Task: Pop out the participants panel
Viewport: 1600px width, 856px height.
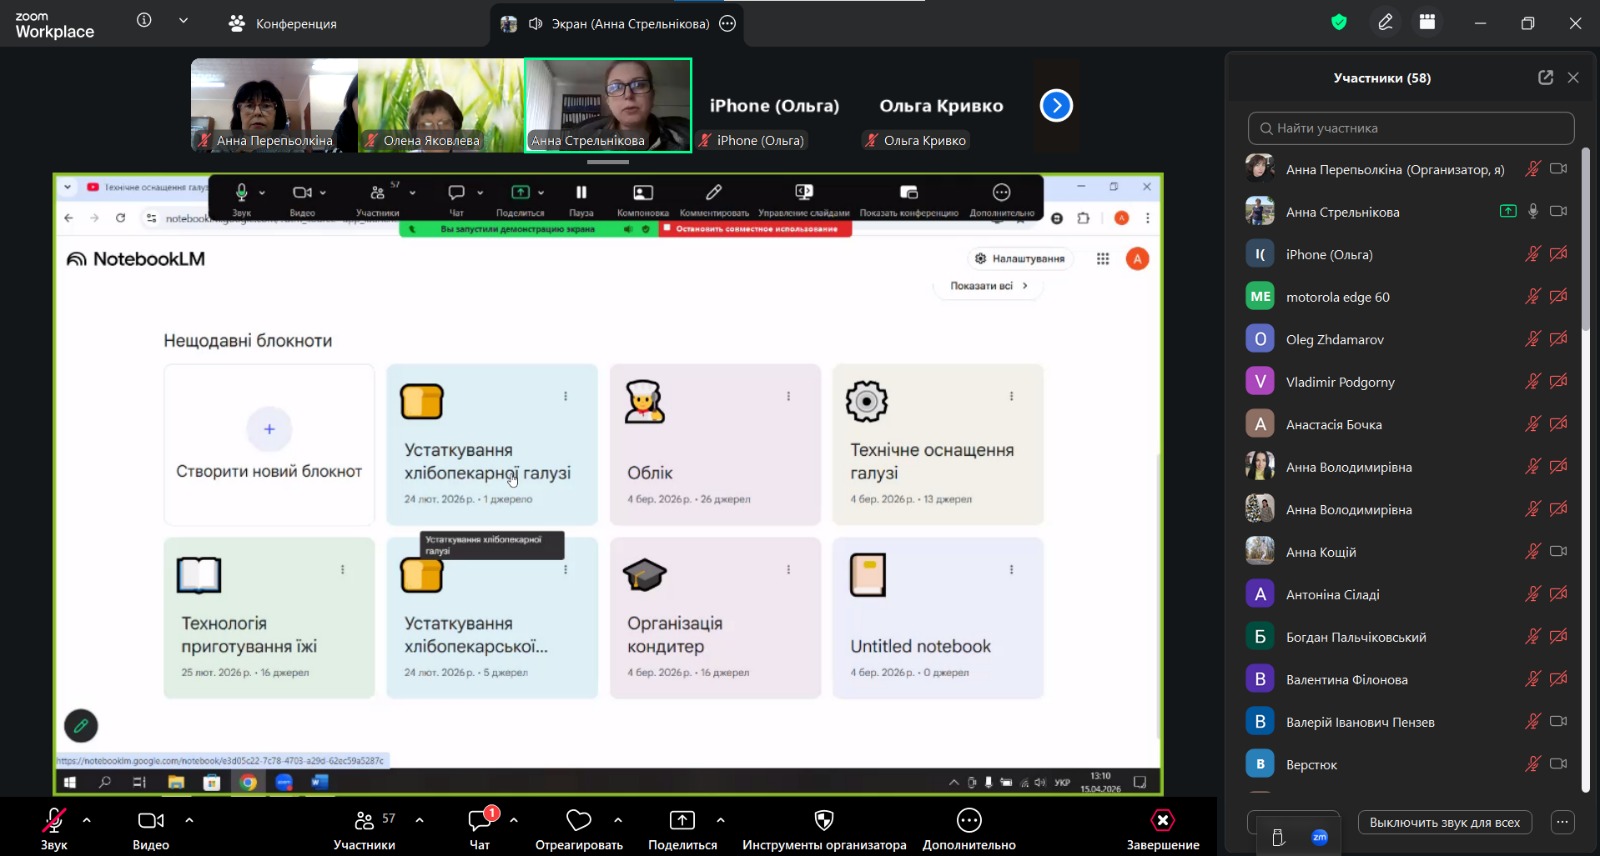Action: click(1545, 78)
